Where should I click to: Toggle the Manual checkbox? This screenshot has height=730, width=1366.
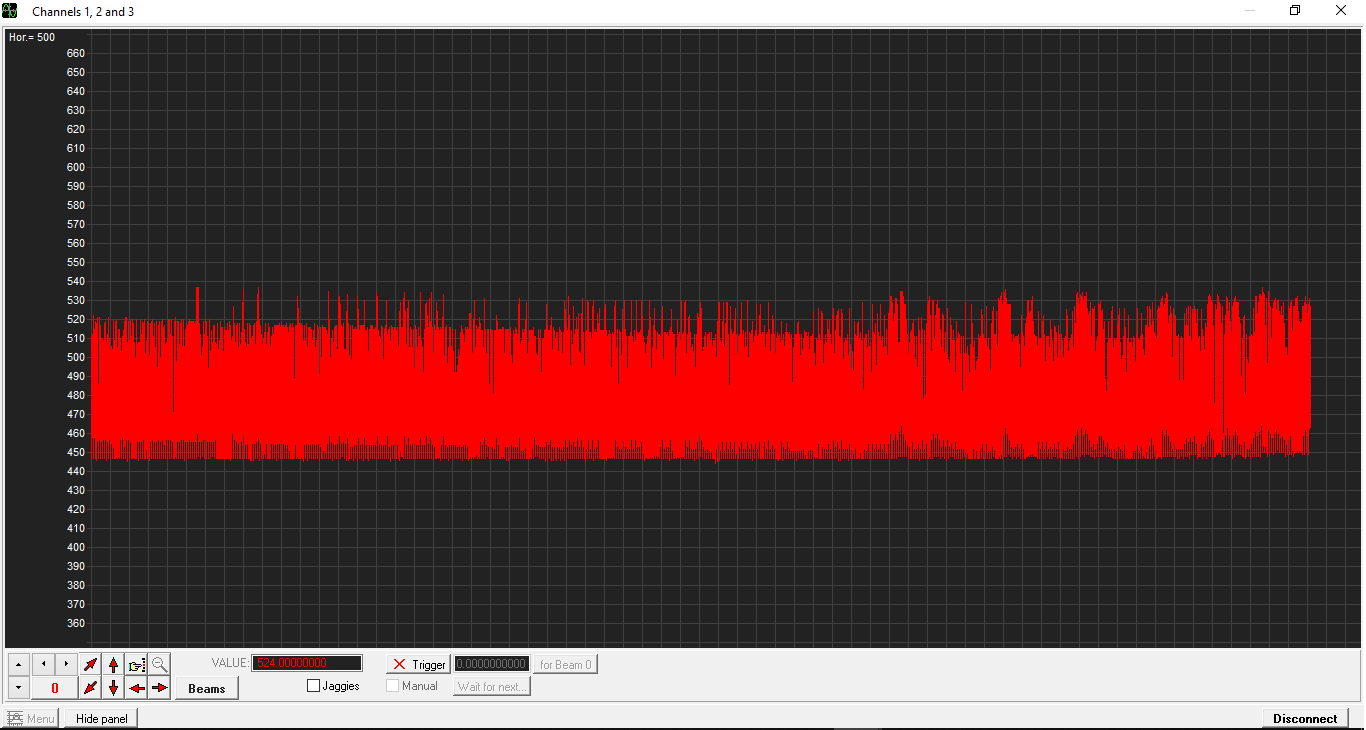pos(393,686)
